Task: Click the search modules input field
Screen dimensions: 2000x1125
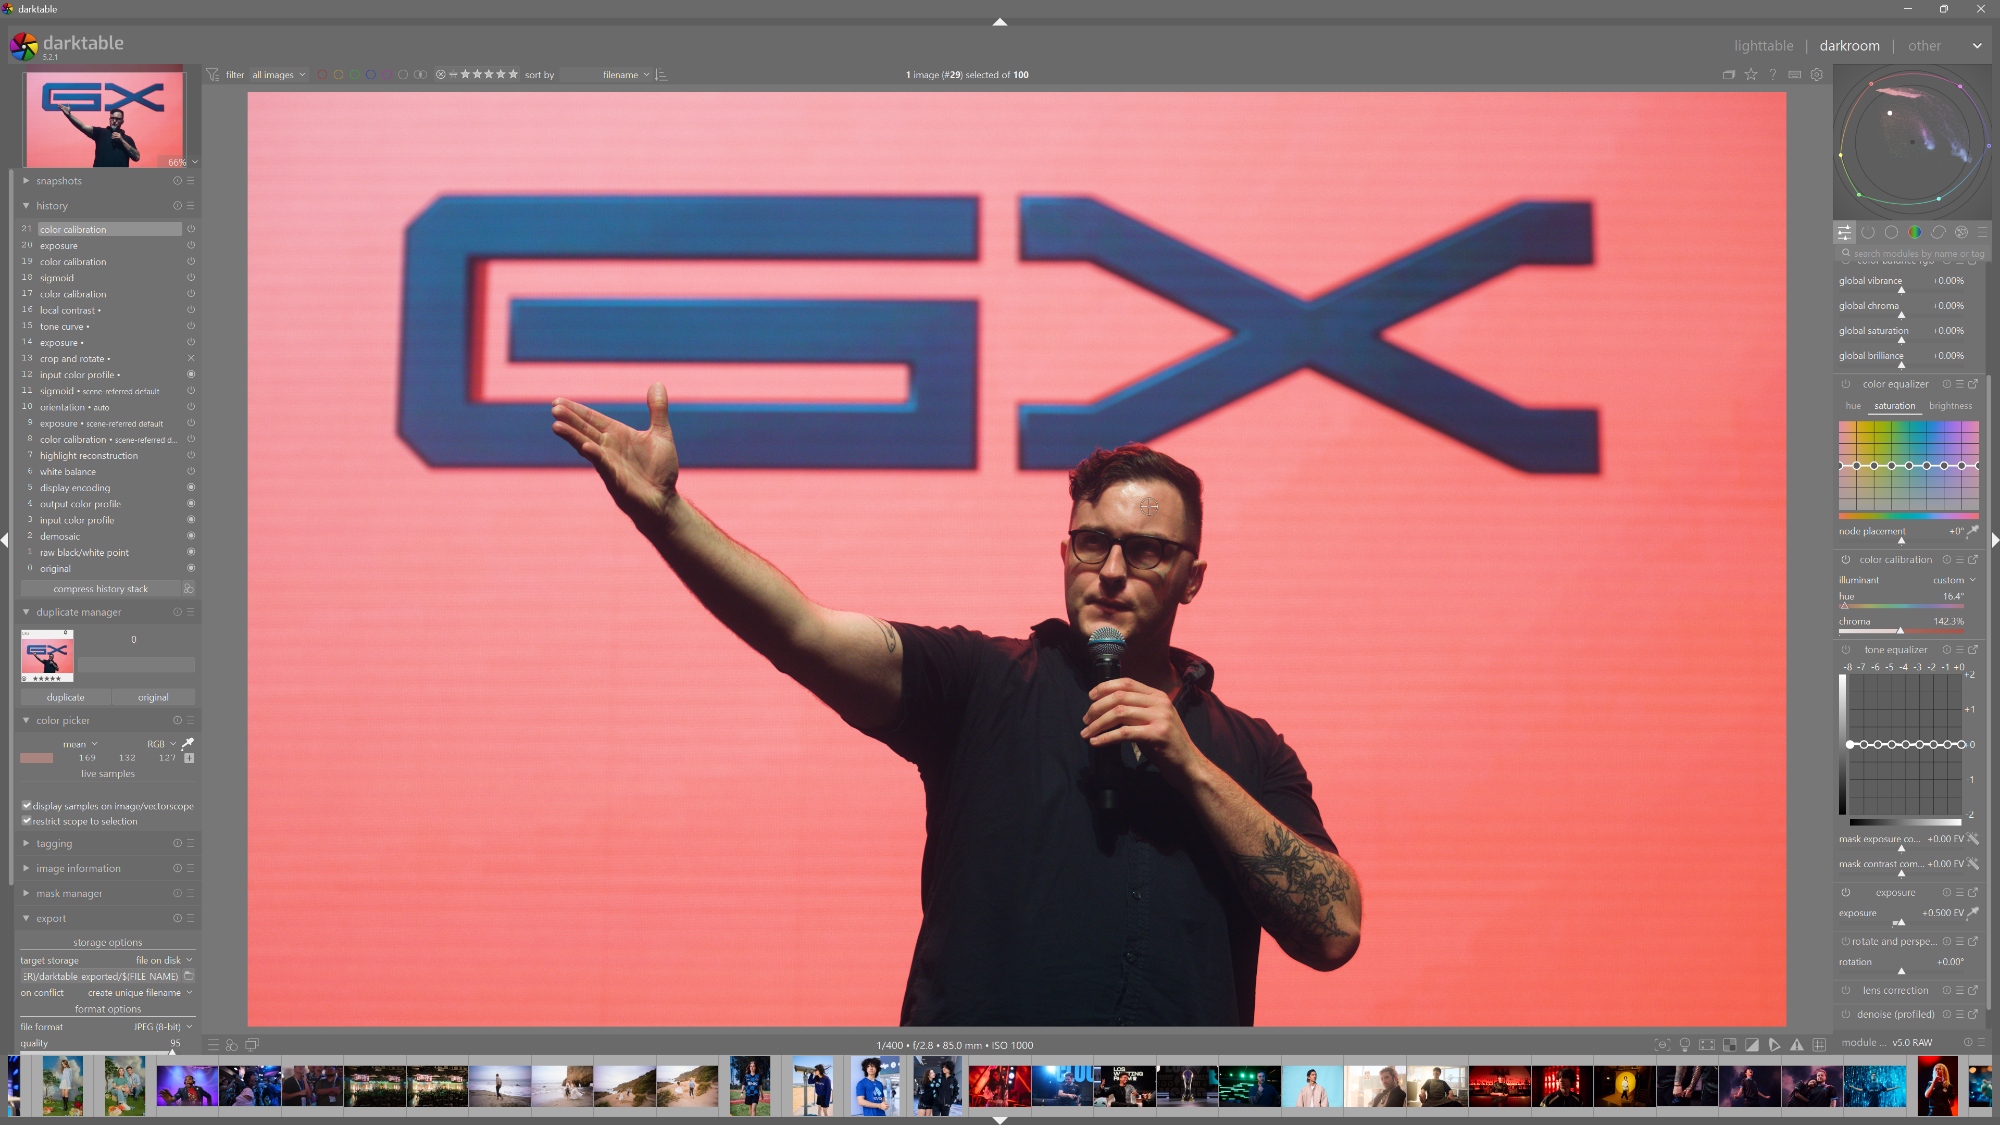Action: 1915,254
